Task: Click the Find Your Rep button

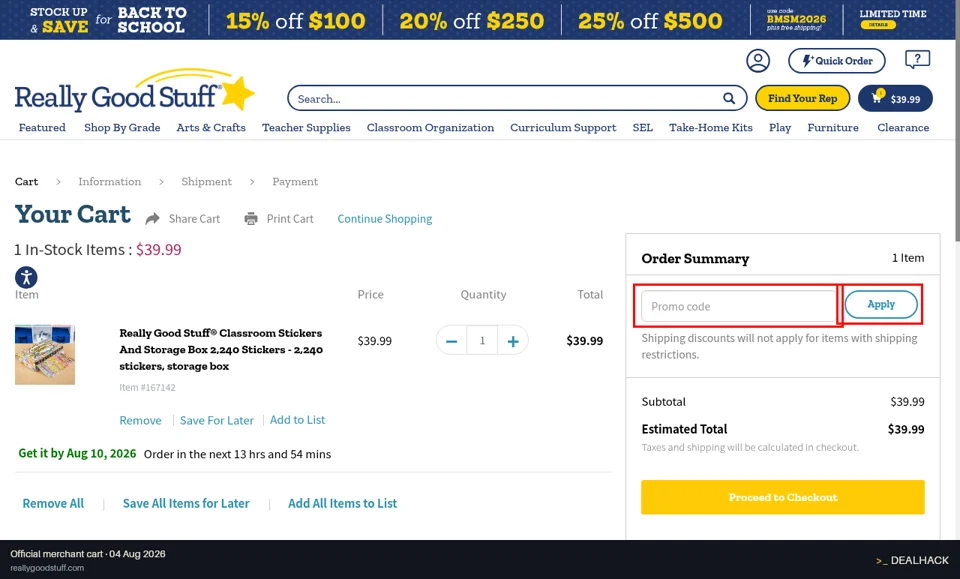Action: click(x=802, y=98)
